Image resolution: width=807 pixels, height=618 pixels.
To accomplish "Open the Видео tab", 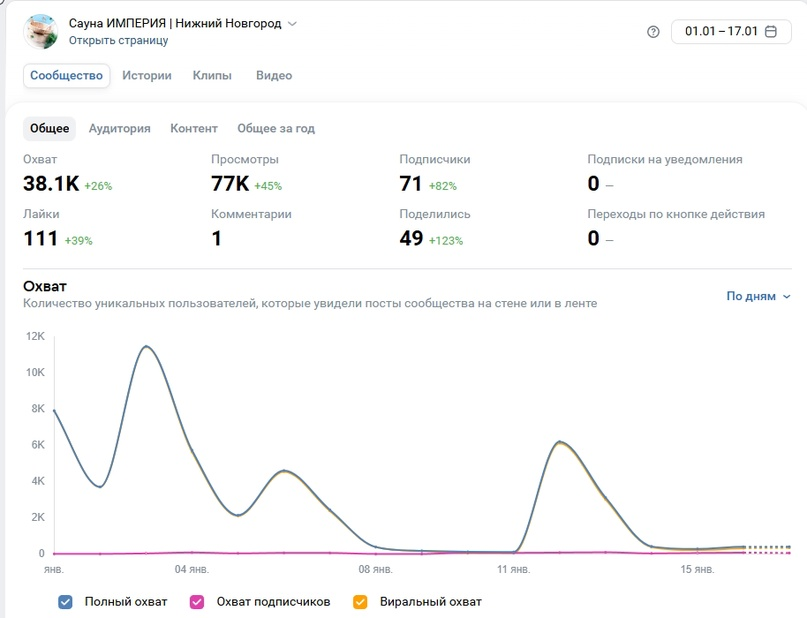I will [x=274, y=76].
